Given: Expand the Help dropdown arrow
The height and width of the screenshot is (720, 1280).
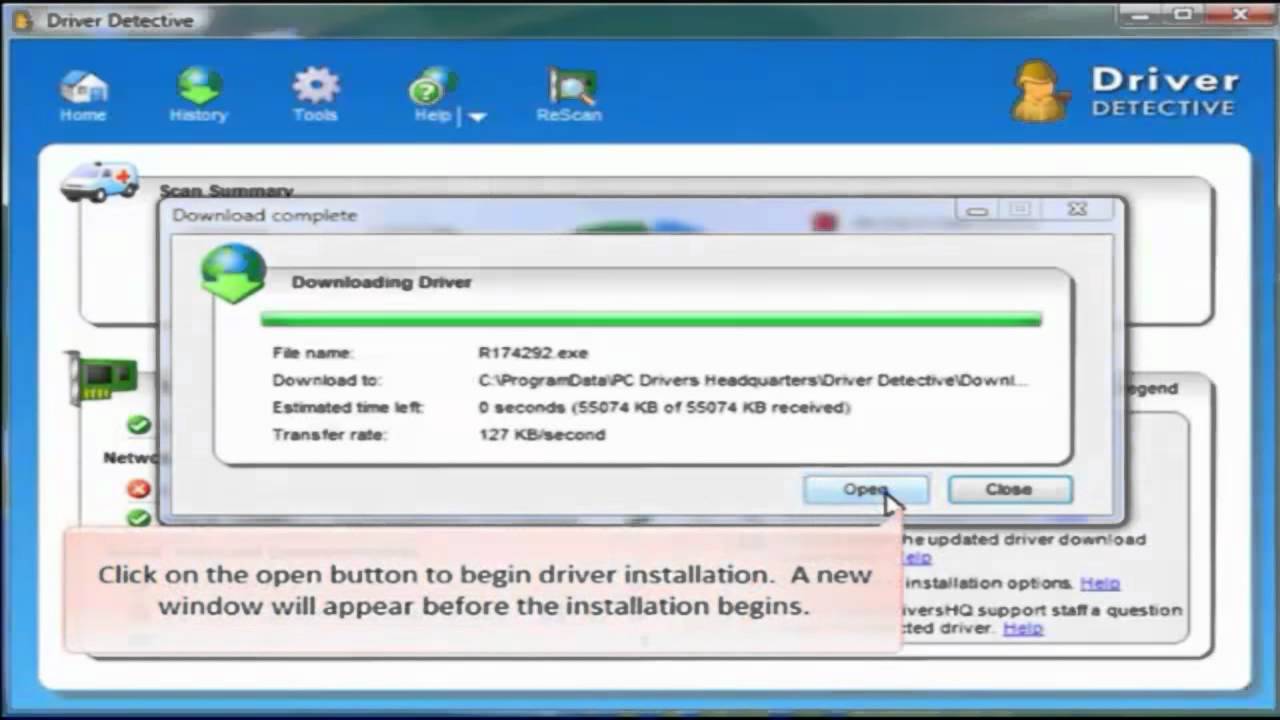Looking at the screenshot, I should coord(477,117).
